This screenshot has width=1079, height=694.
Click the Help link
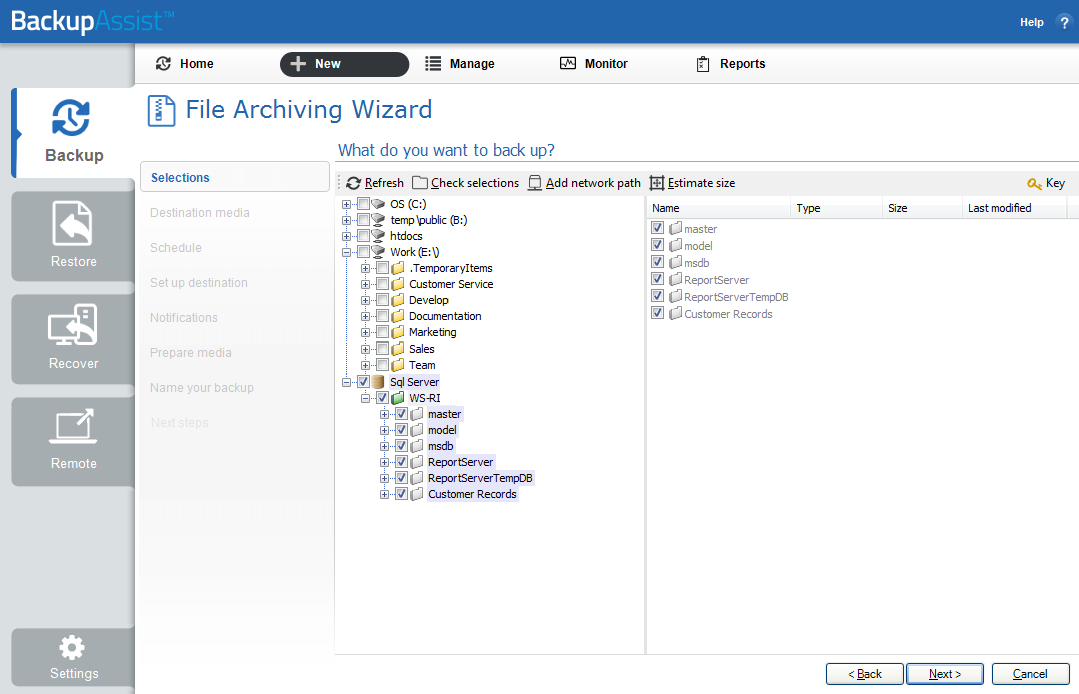click(1032, 22)
